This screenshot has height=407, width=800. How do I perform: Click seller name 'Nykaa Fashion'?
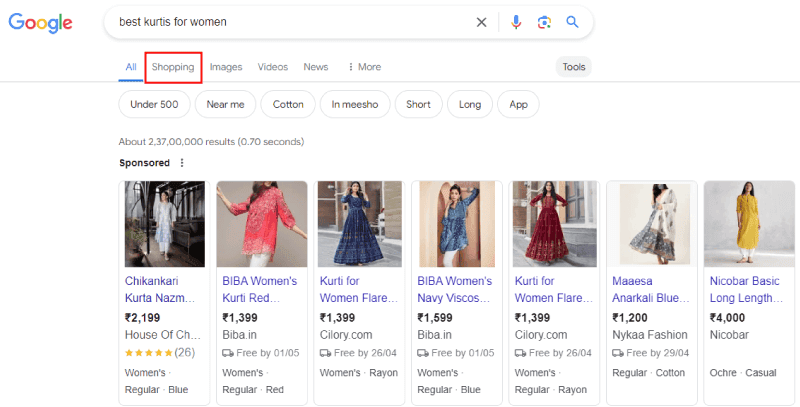(x=649, y=335)
